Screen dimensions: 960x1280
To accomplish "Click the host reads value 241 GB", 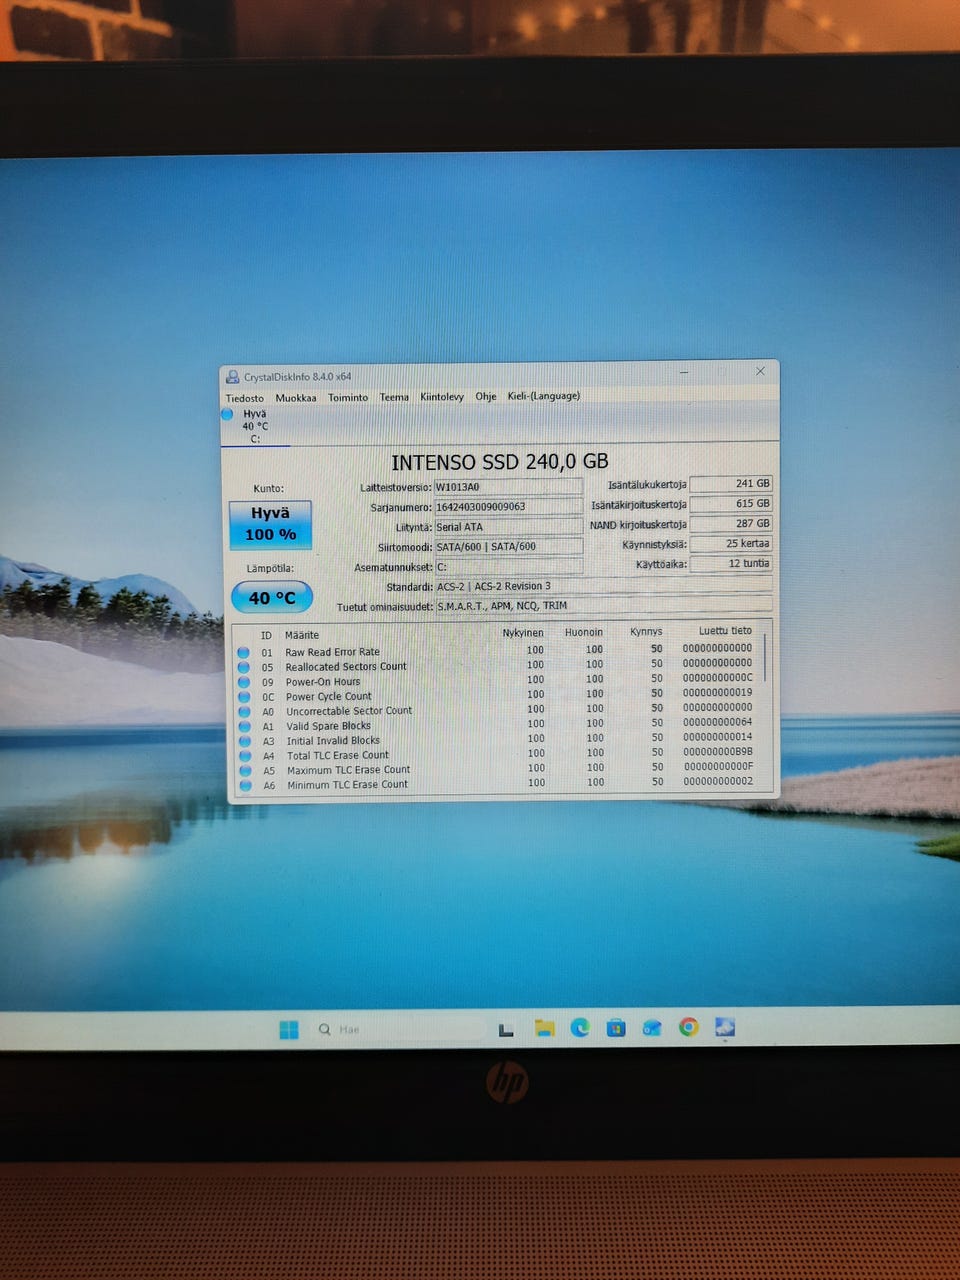I will click(x=731, y=484).
